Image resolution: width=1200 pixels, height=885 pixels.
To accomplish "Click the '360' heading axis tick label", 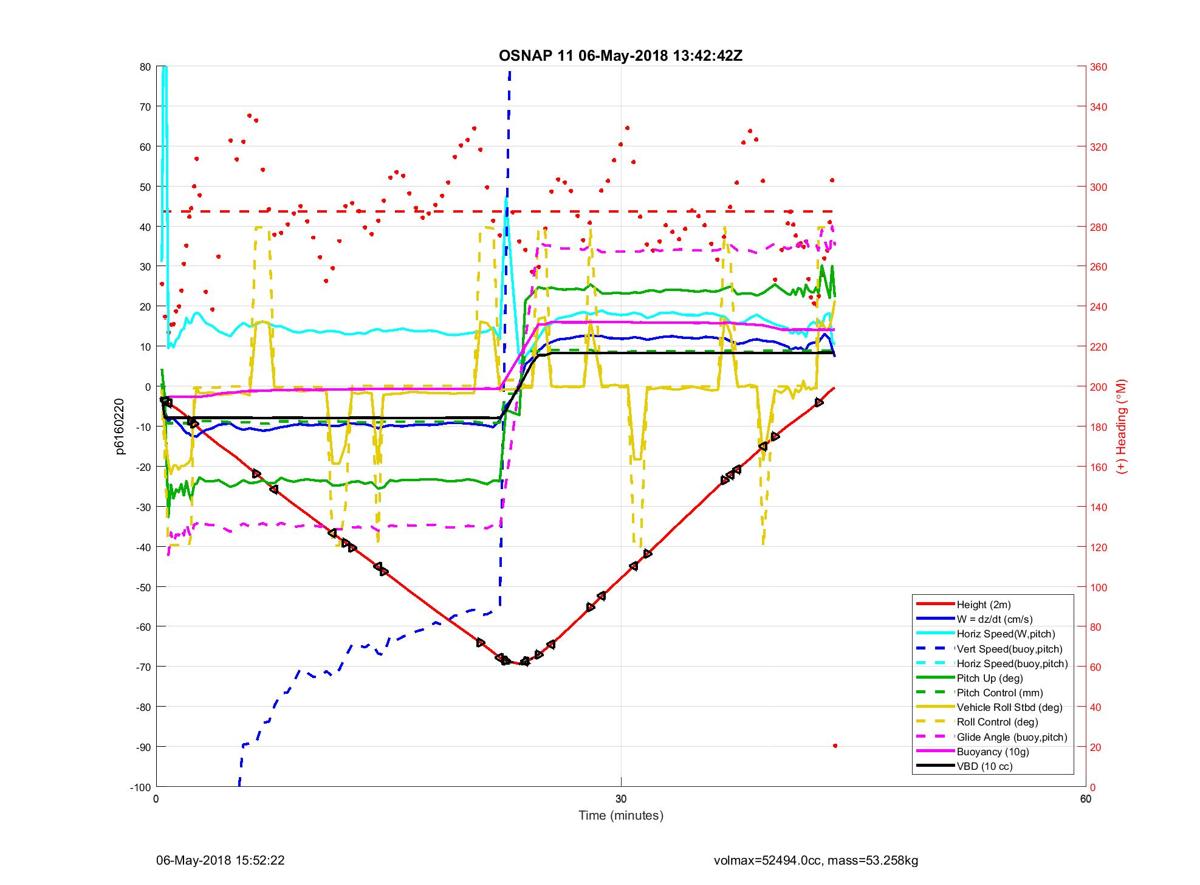I will pos(1099,67).
